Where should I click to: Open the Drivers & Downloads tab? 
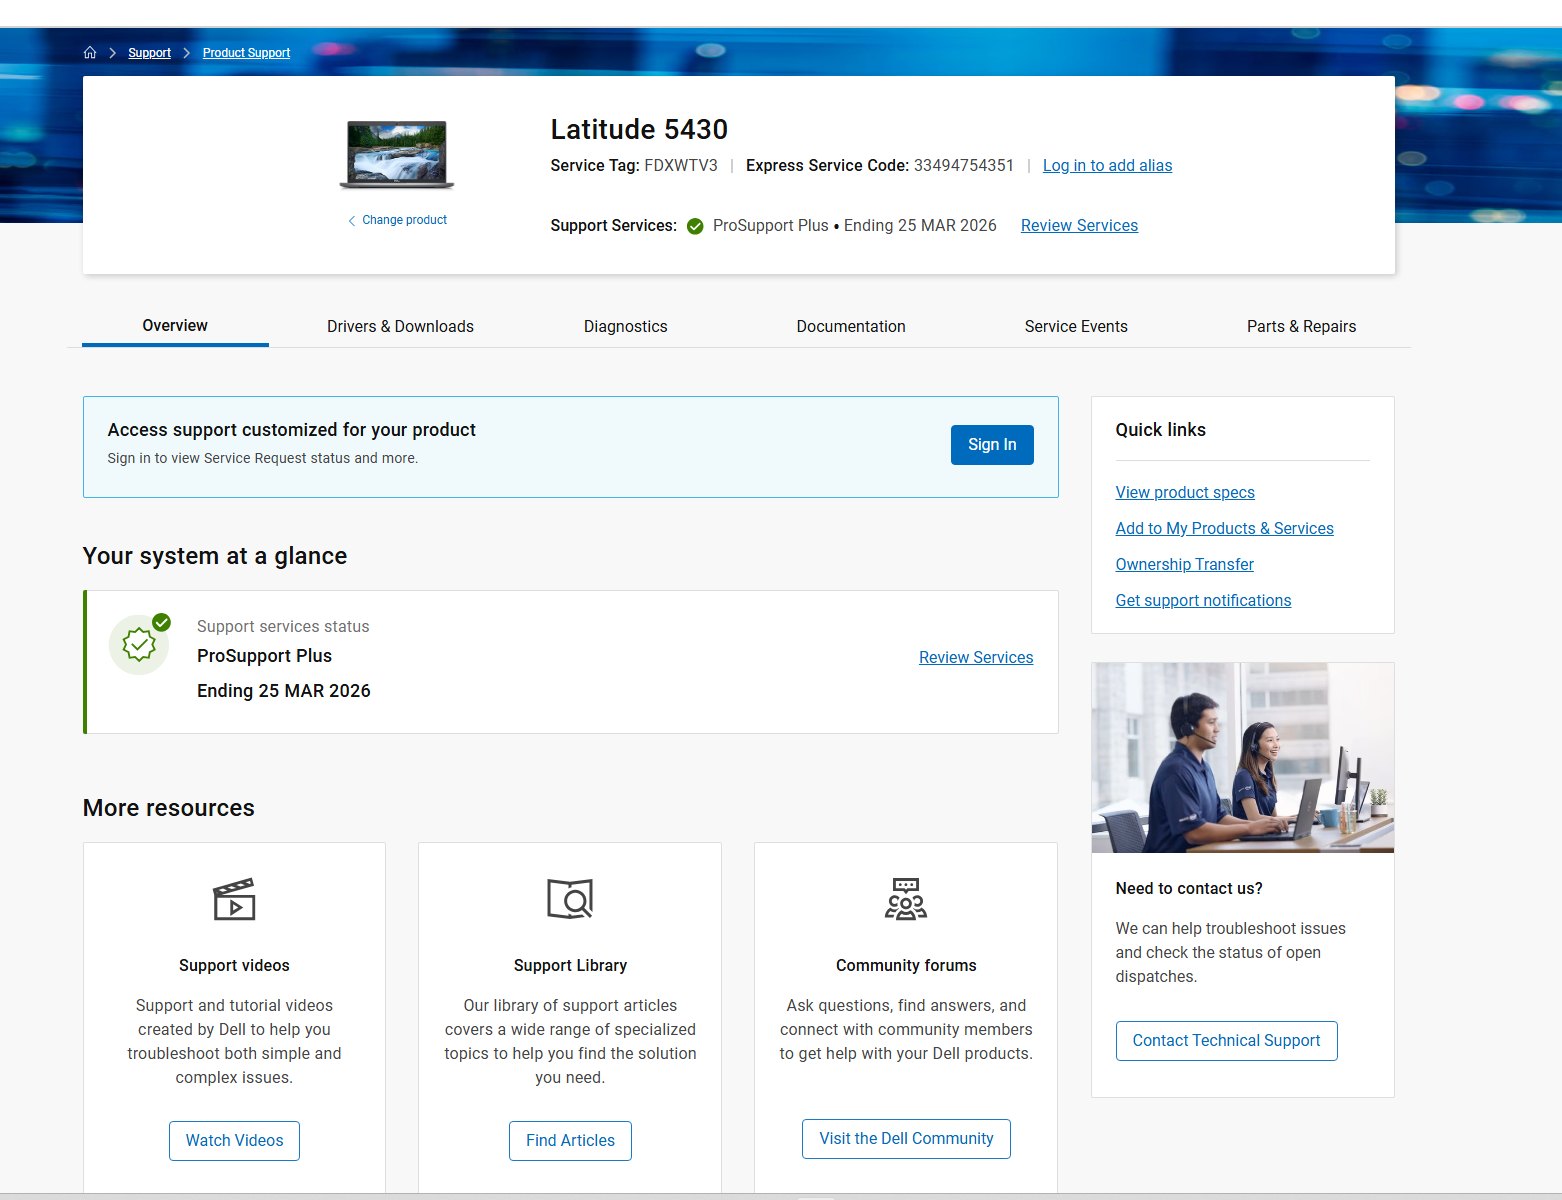tap(400, 327)
